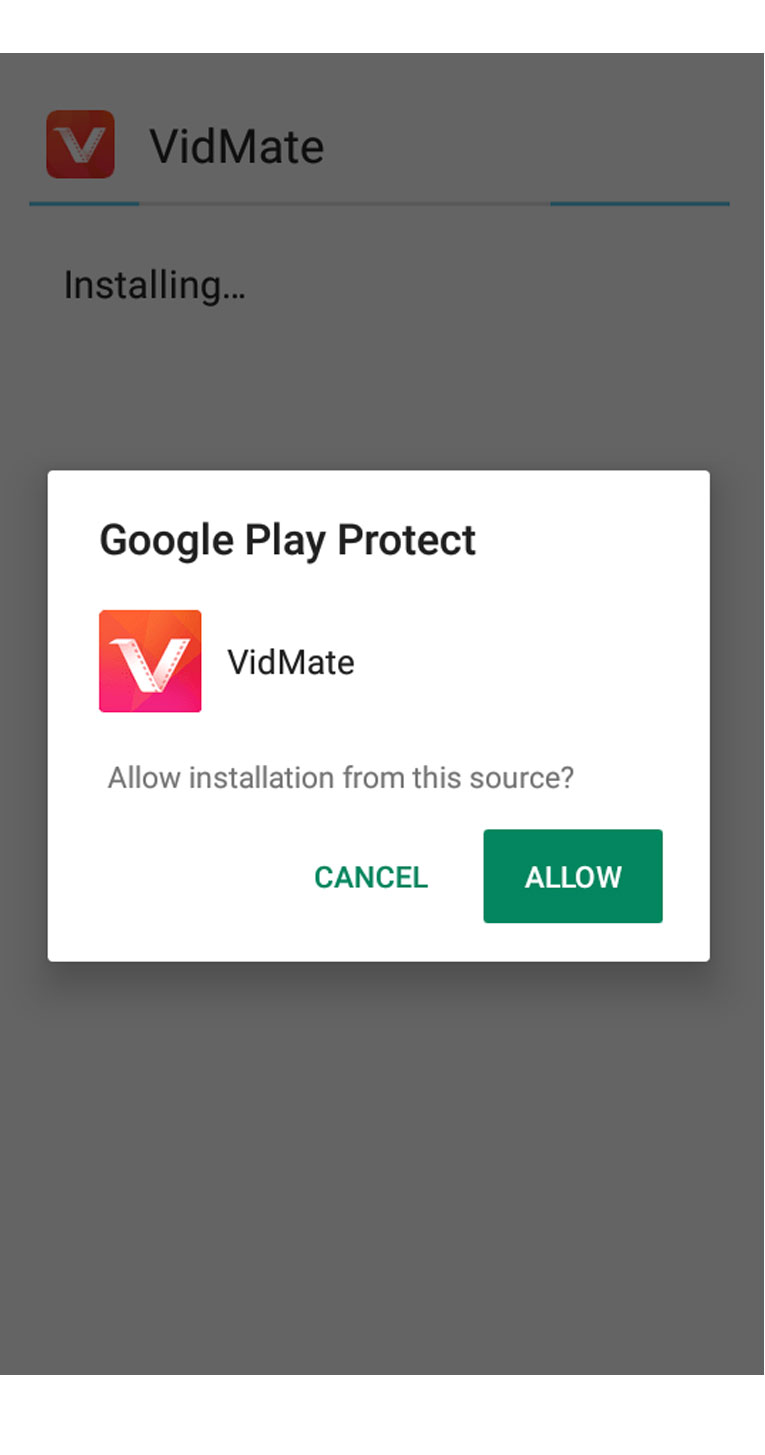Image resolution: width=765 pixels, height=1455 pixels.
Task: Click the gray middle of the progress bar
Action: pyautogui.click(x=345, y=204)
